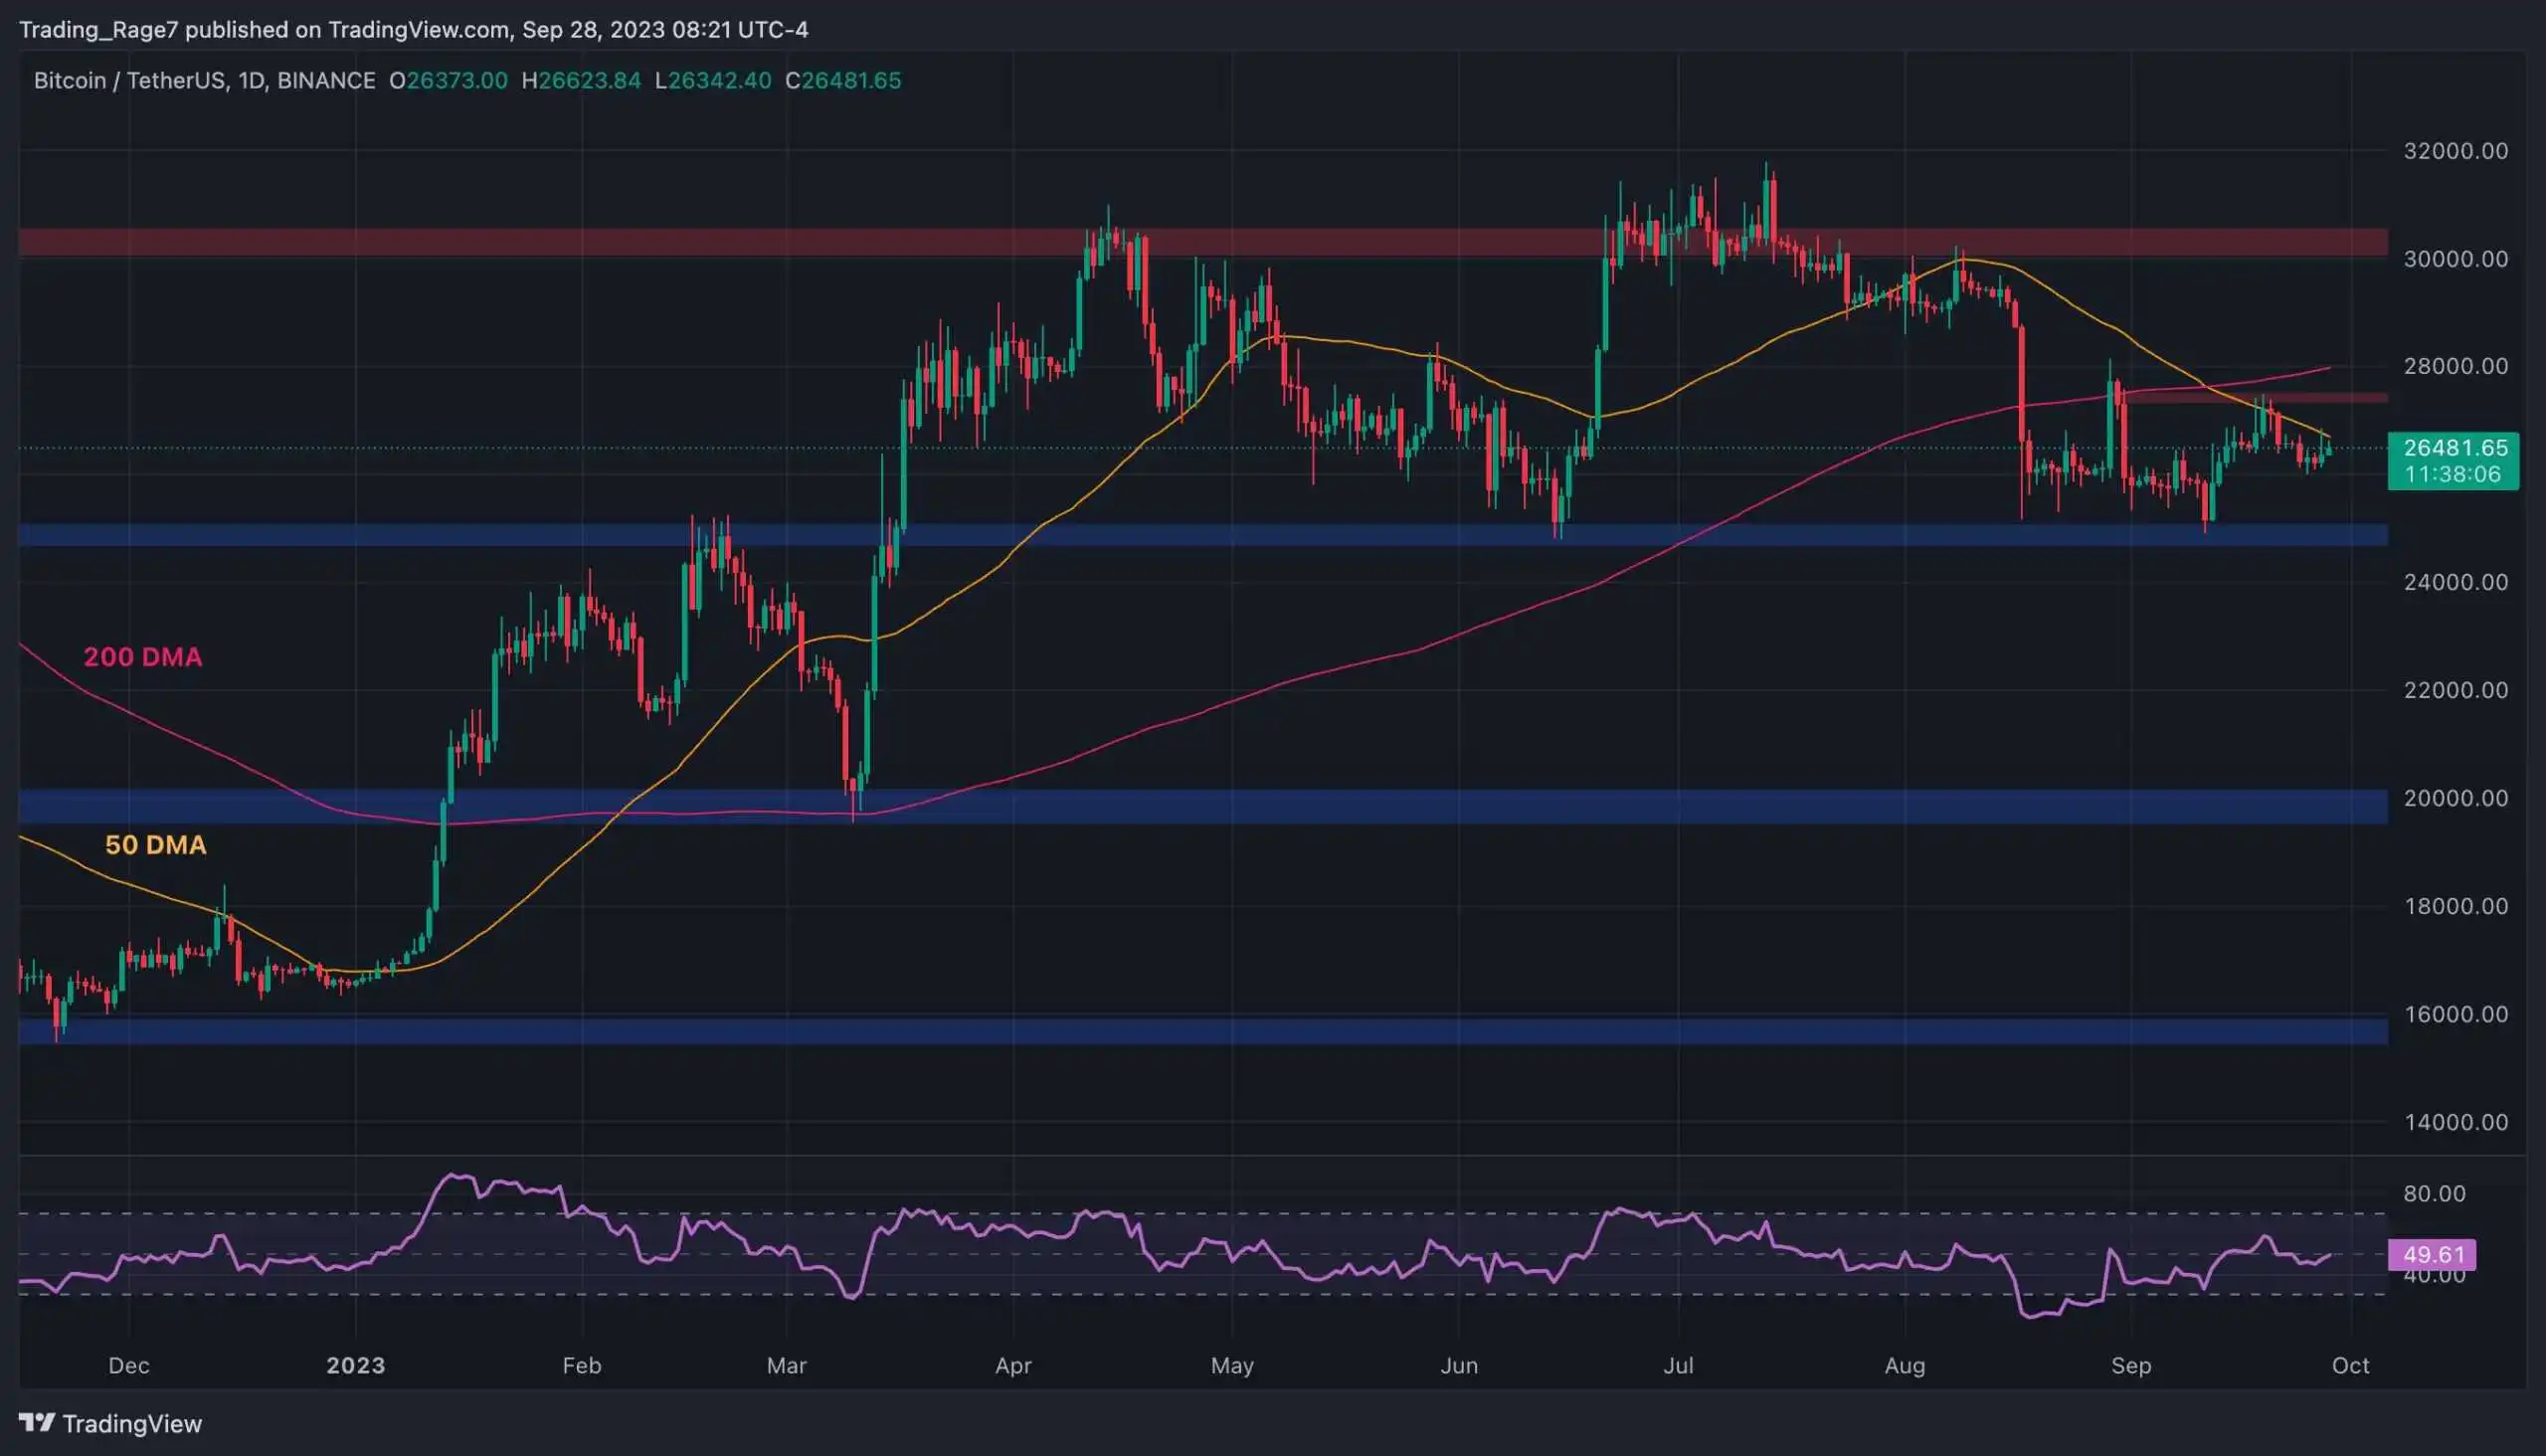Click the Apr time axis label
Viewport: 2546px width, 1456px height.
1013,1365
